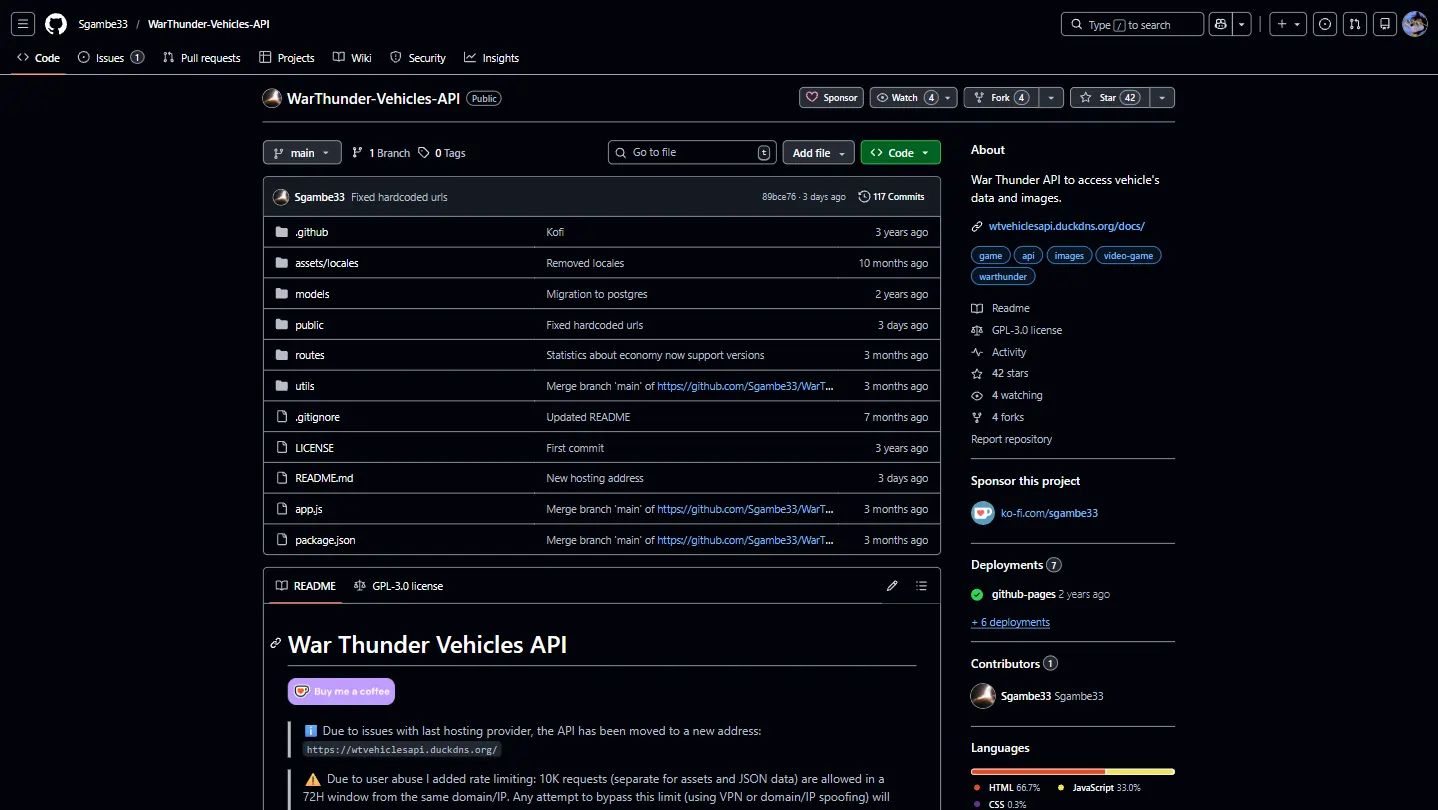The height and width of the screenshot is (810, 1438).
Task: Click the languages color bar
Action: (x=1072, y=772)
